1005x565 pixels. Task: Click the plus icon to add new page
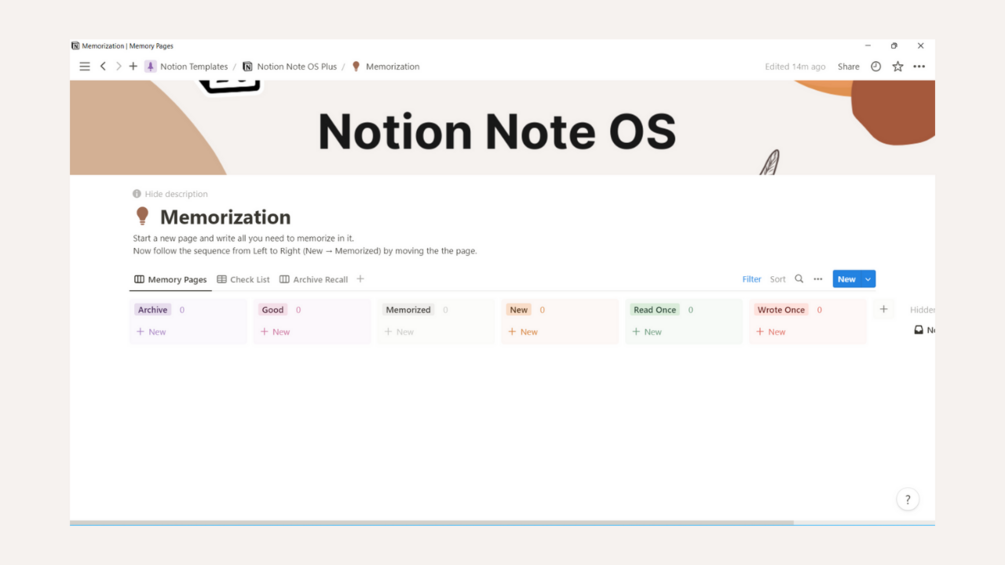click(x=133, y=67)
